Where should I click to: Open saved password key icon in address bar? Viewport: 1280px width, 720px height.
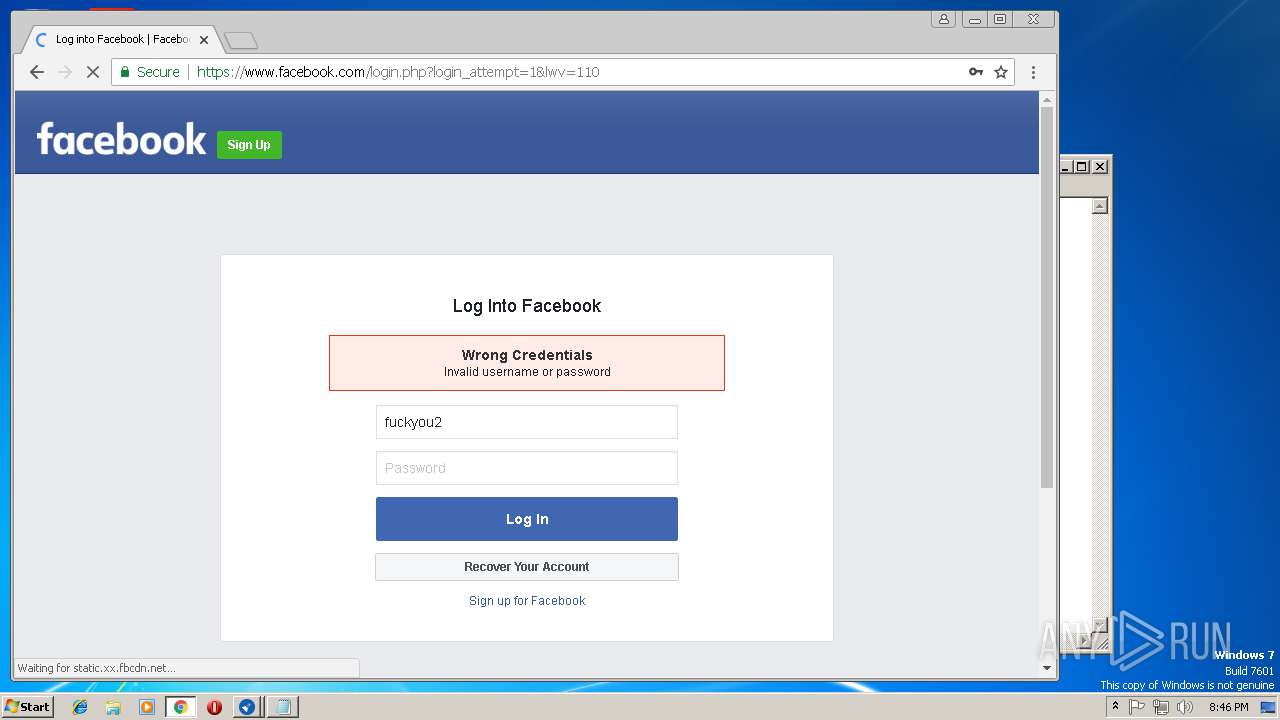[976, 72]
